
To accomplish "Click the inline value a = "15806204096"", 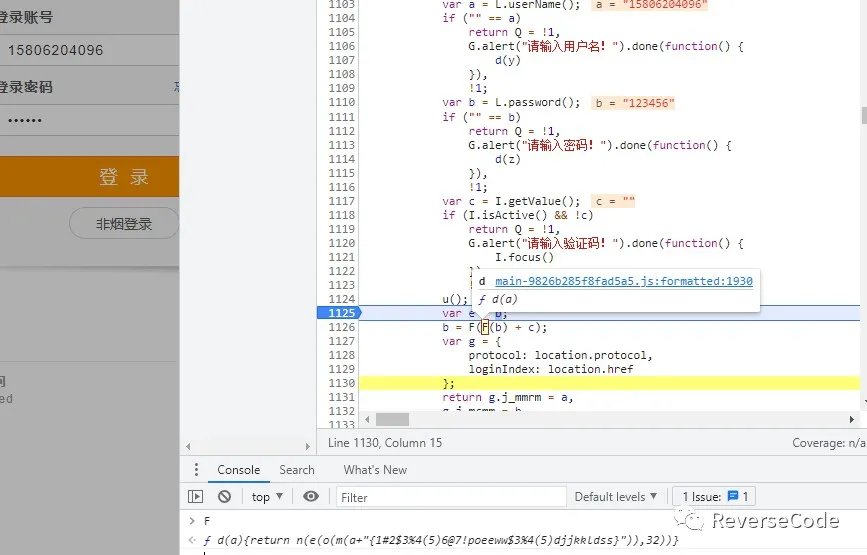I will coord(651,4).
